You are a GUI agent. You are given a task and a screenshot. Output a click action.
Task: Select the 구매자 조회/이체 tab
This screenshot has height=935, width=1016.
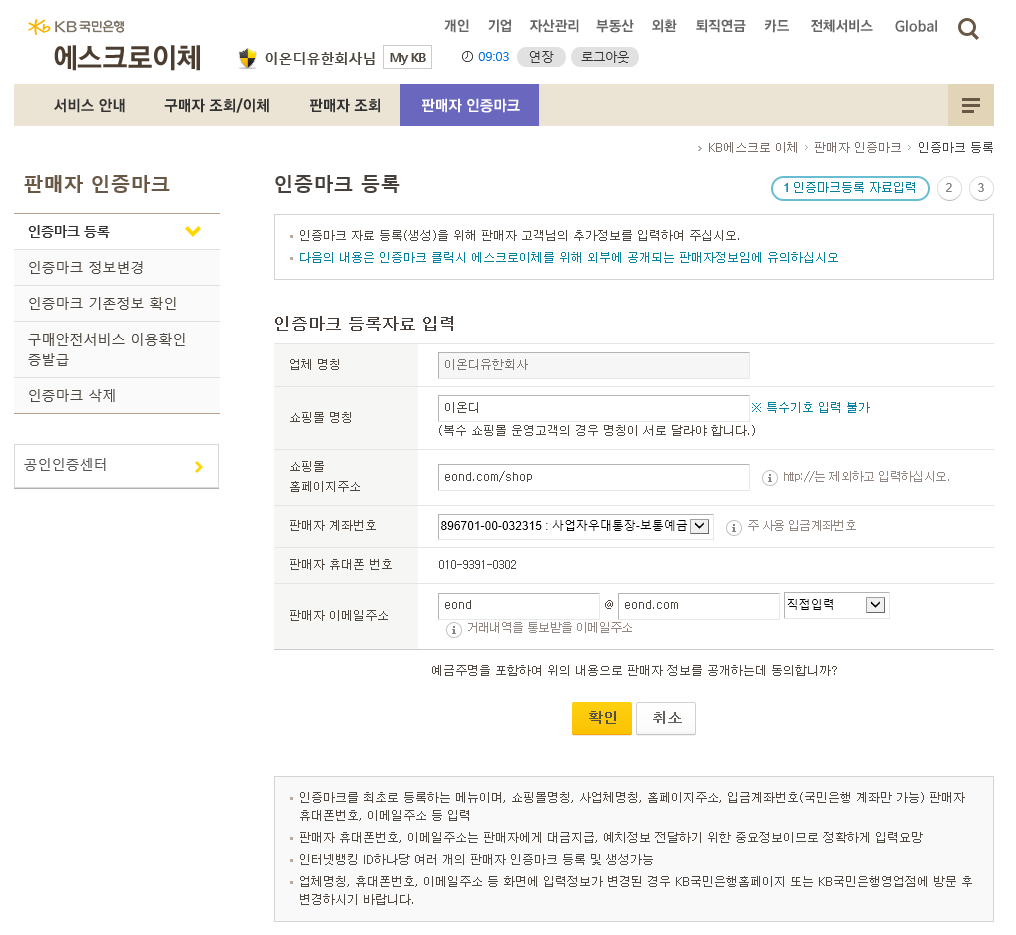click(x=216, y=105)
